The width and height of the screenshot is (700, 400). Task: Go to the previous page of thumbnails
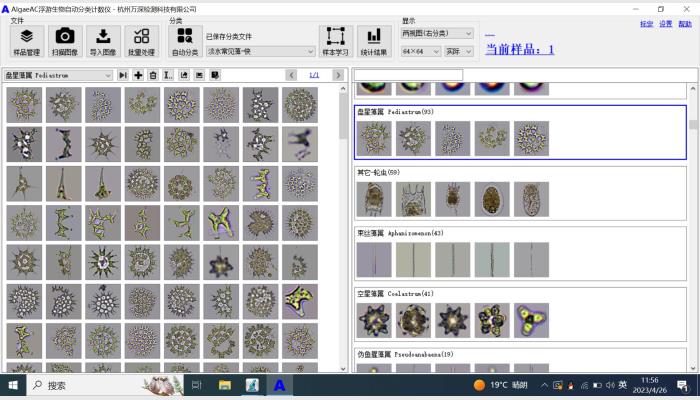[x=291, y=75]
